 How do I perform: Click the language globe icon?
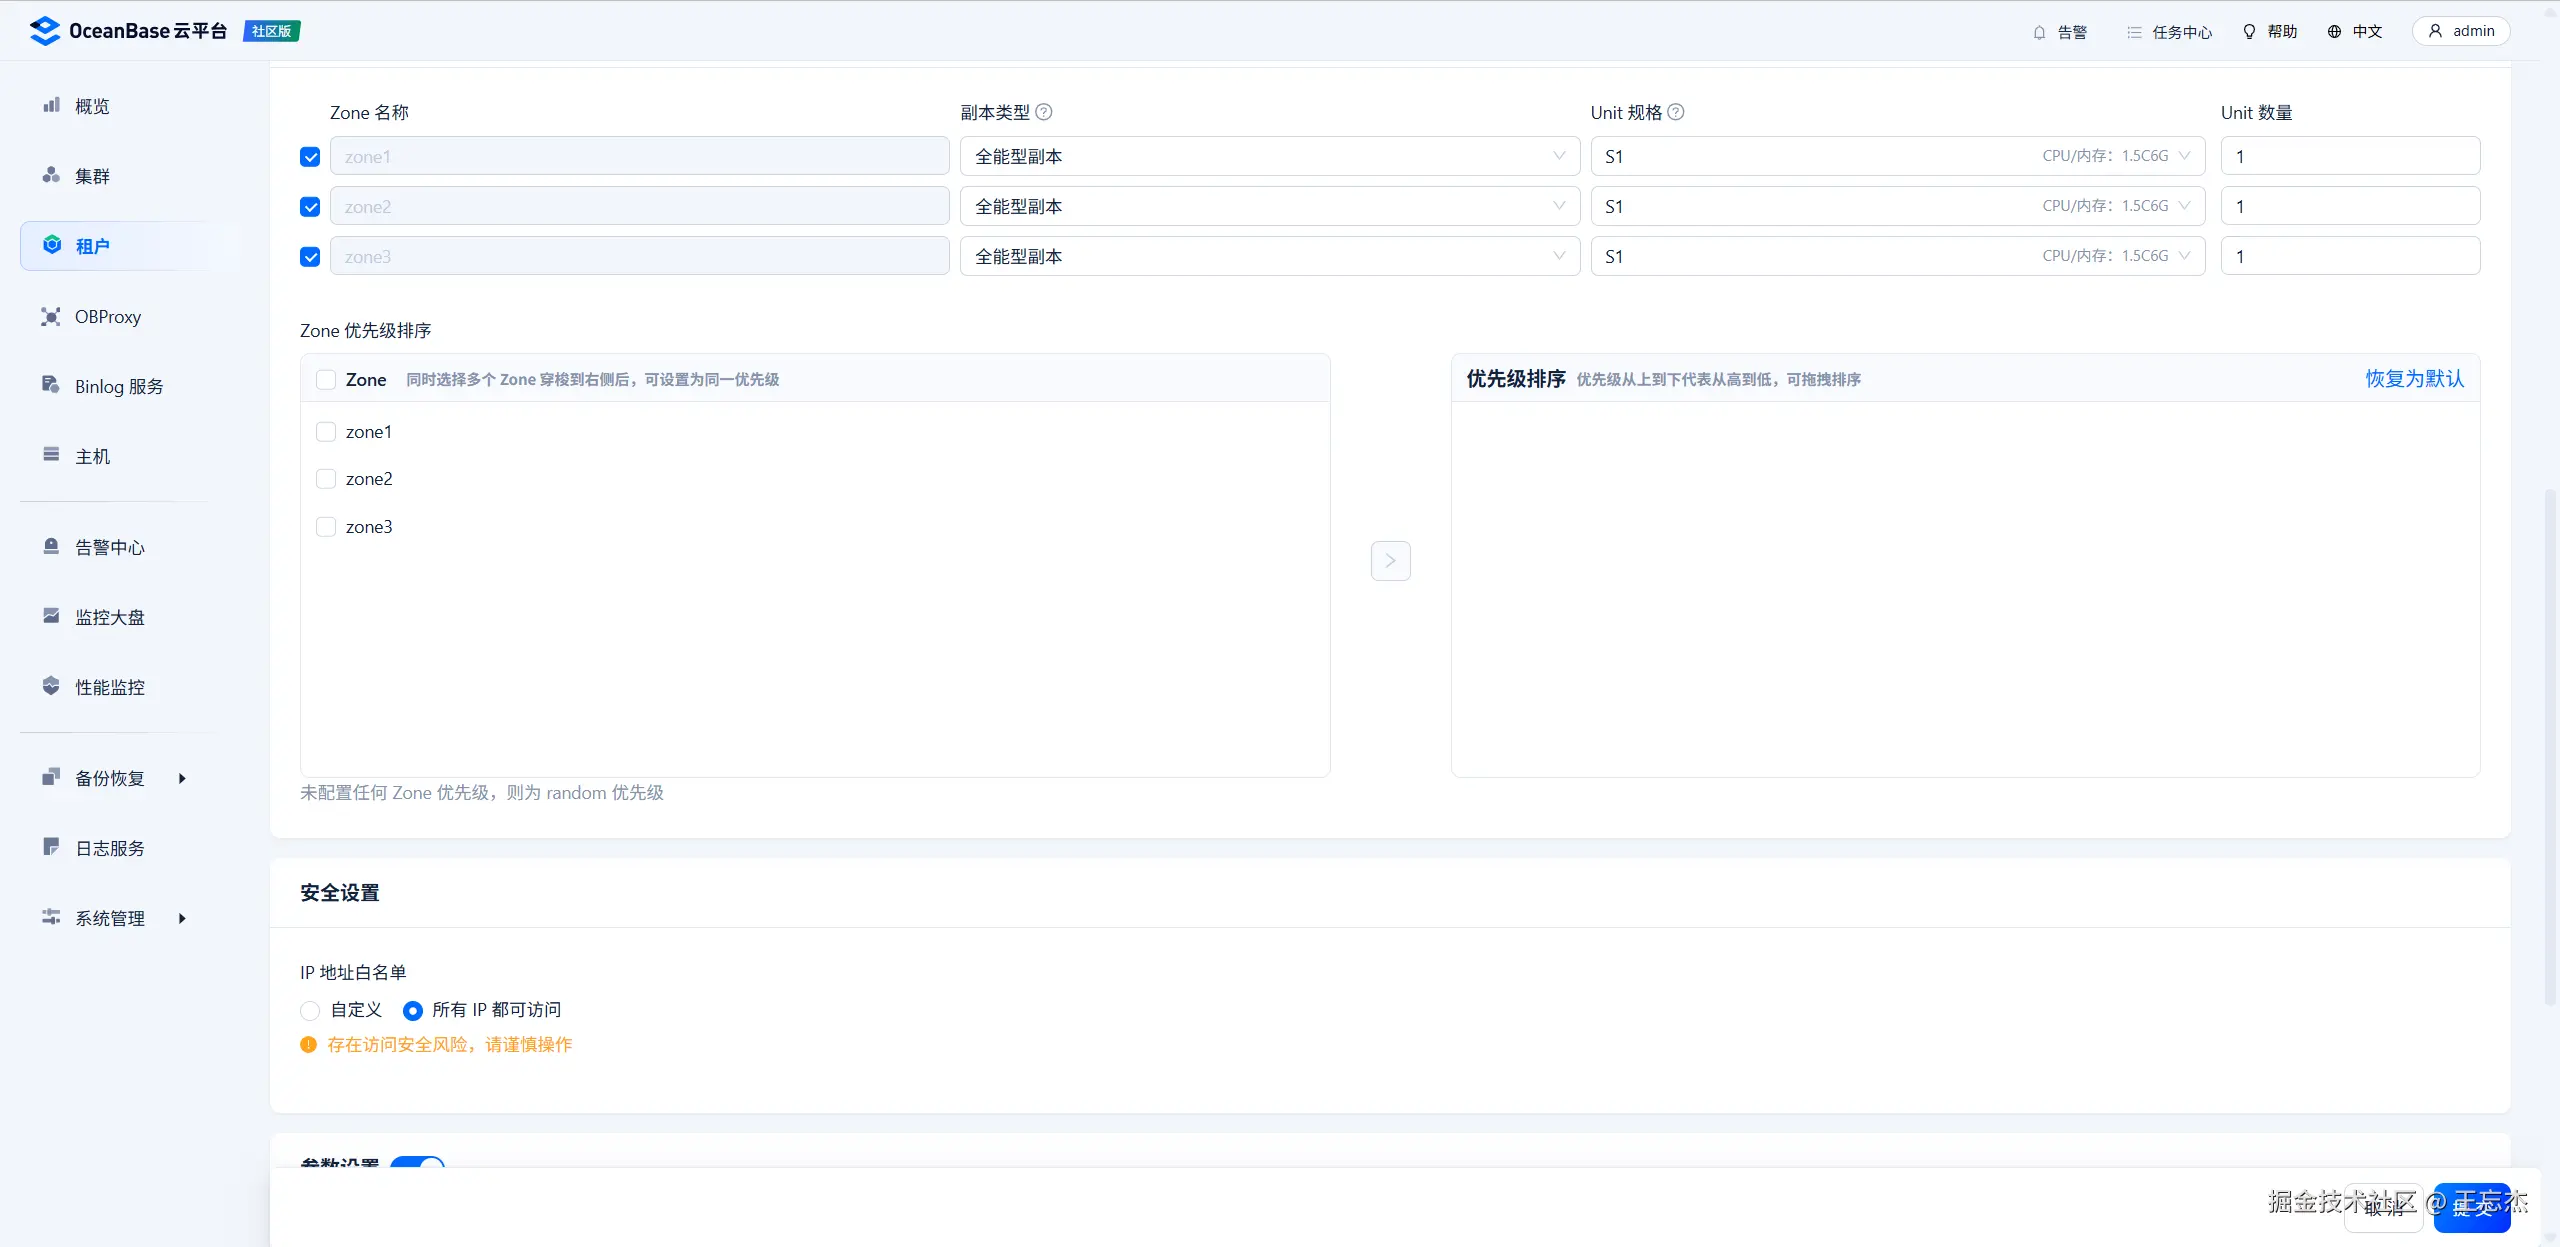2335,32
